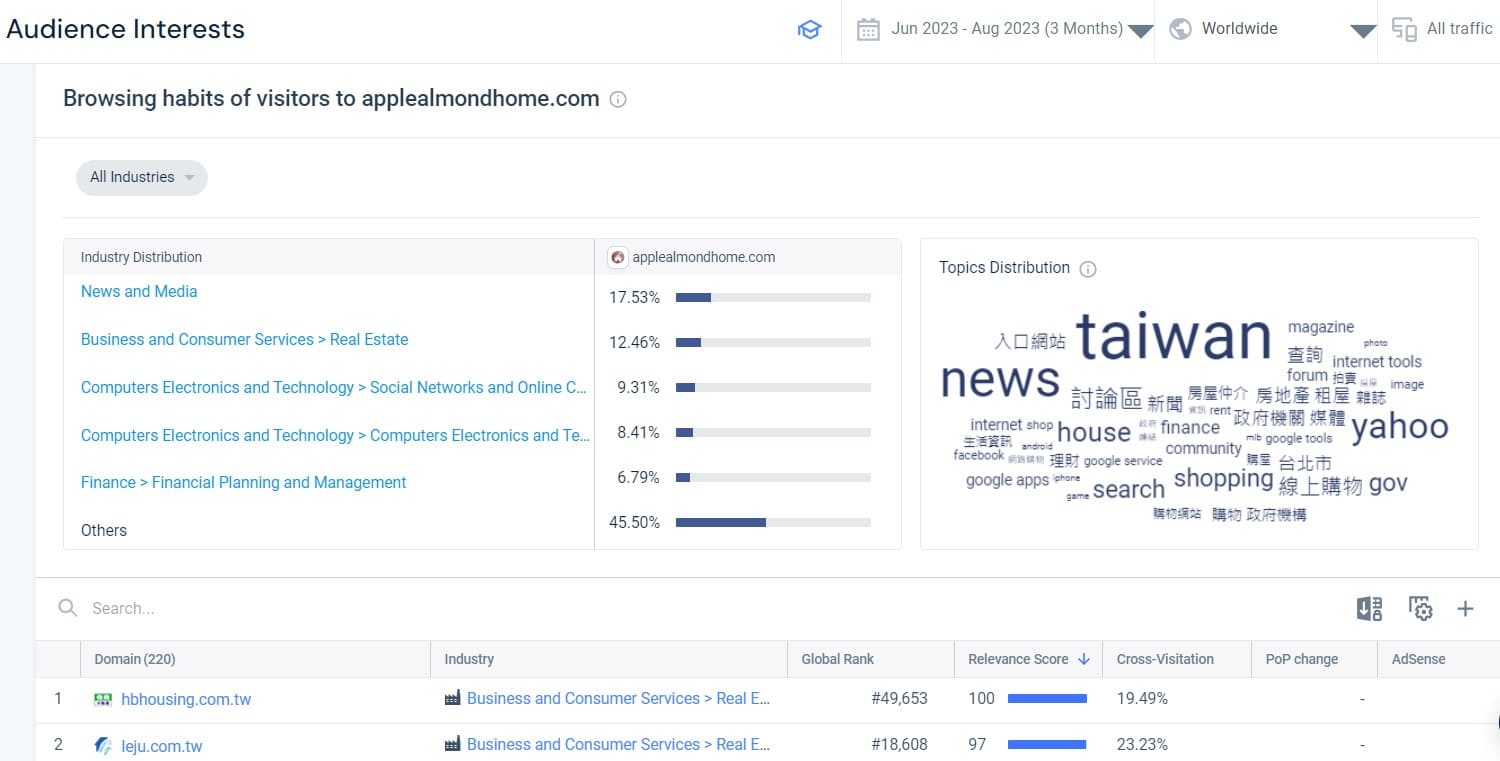Click Real Estate industry link in hbhousing.com.tw row
Image resolution: width=1500 pixels, height=761 pixels.
pyautogui.click(x=618, y=698)
